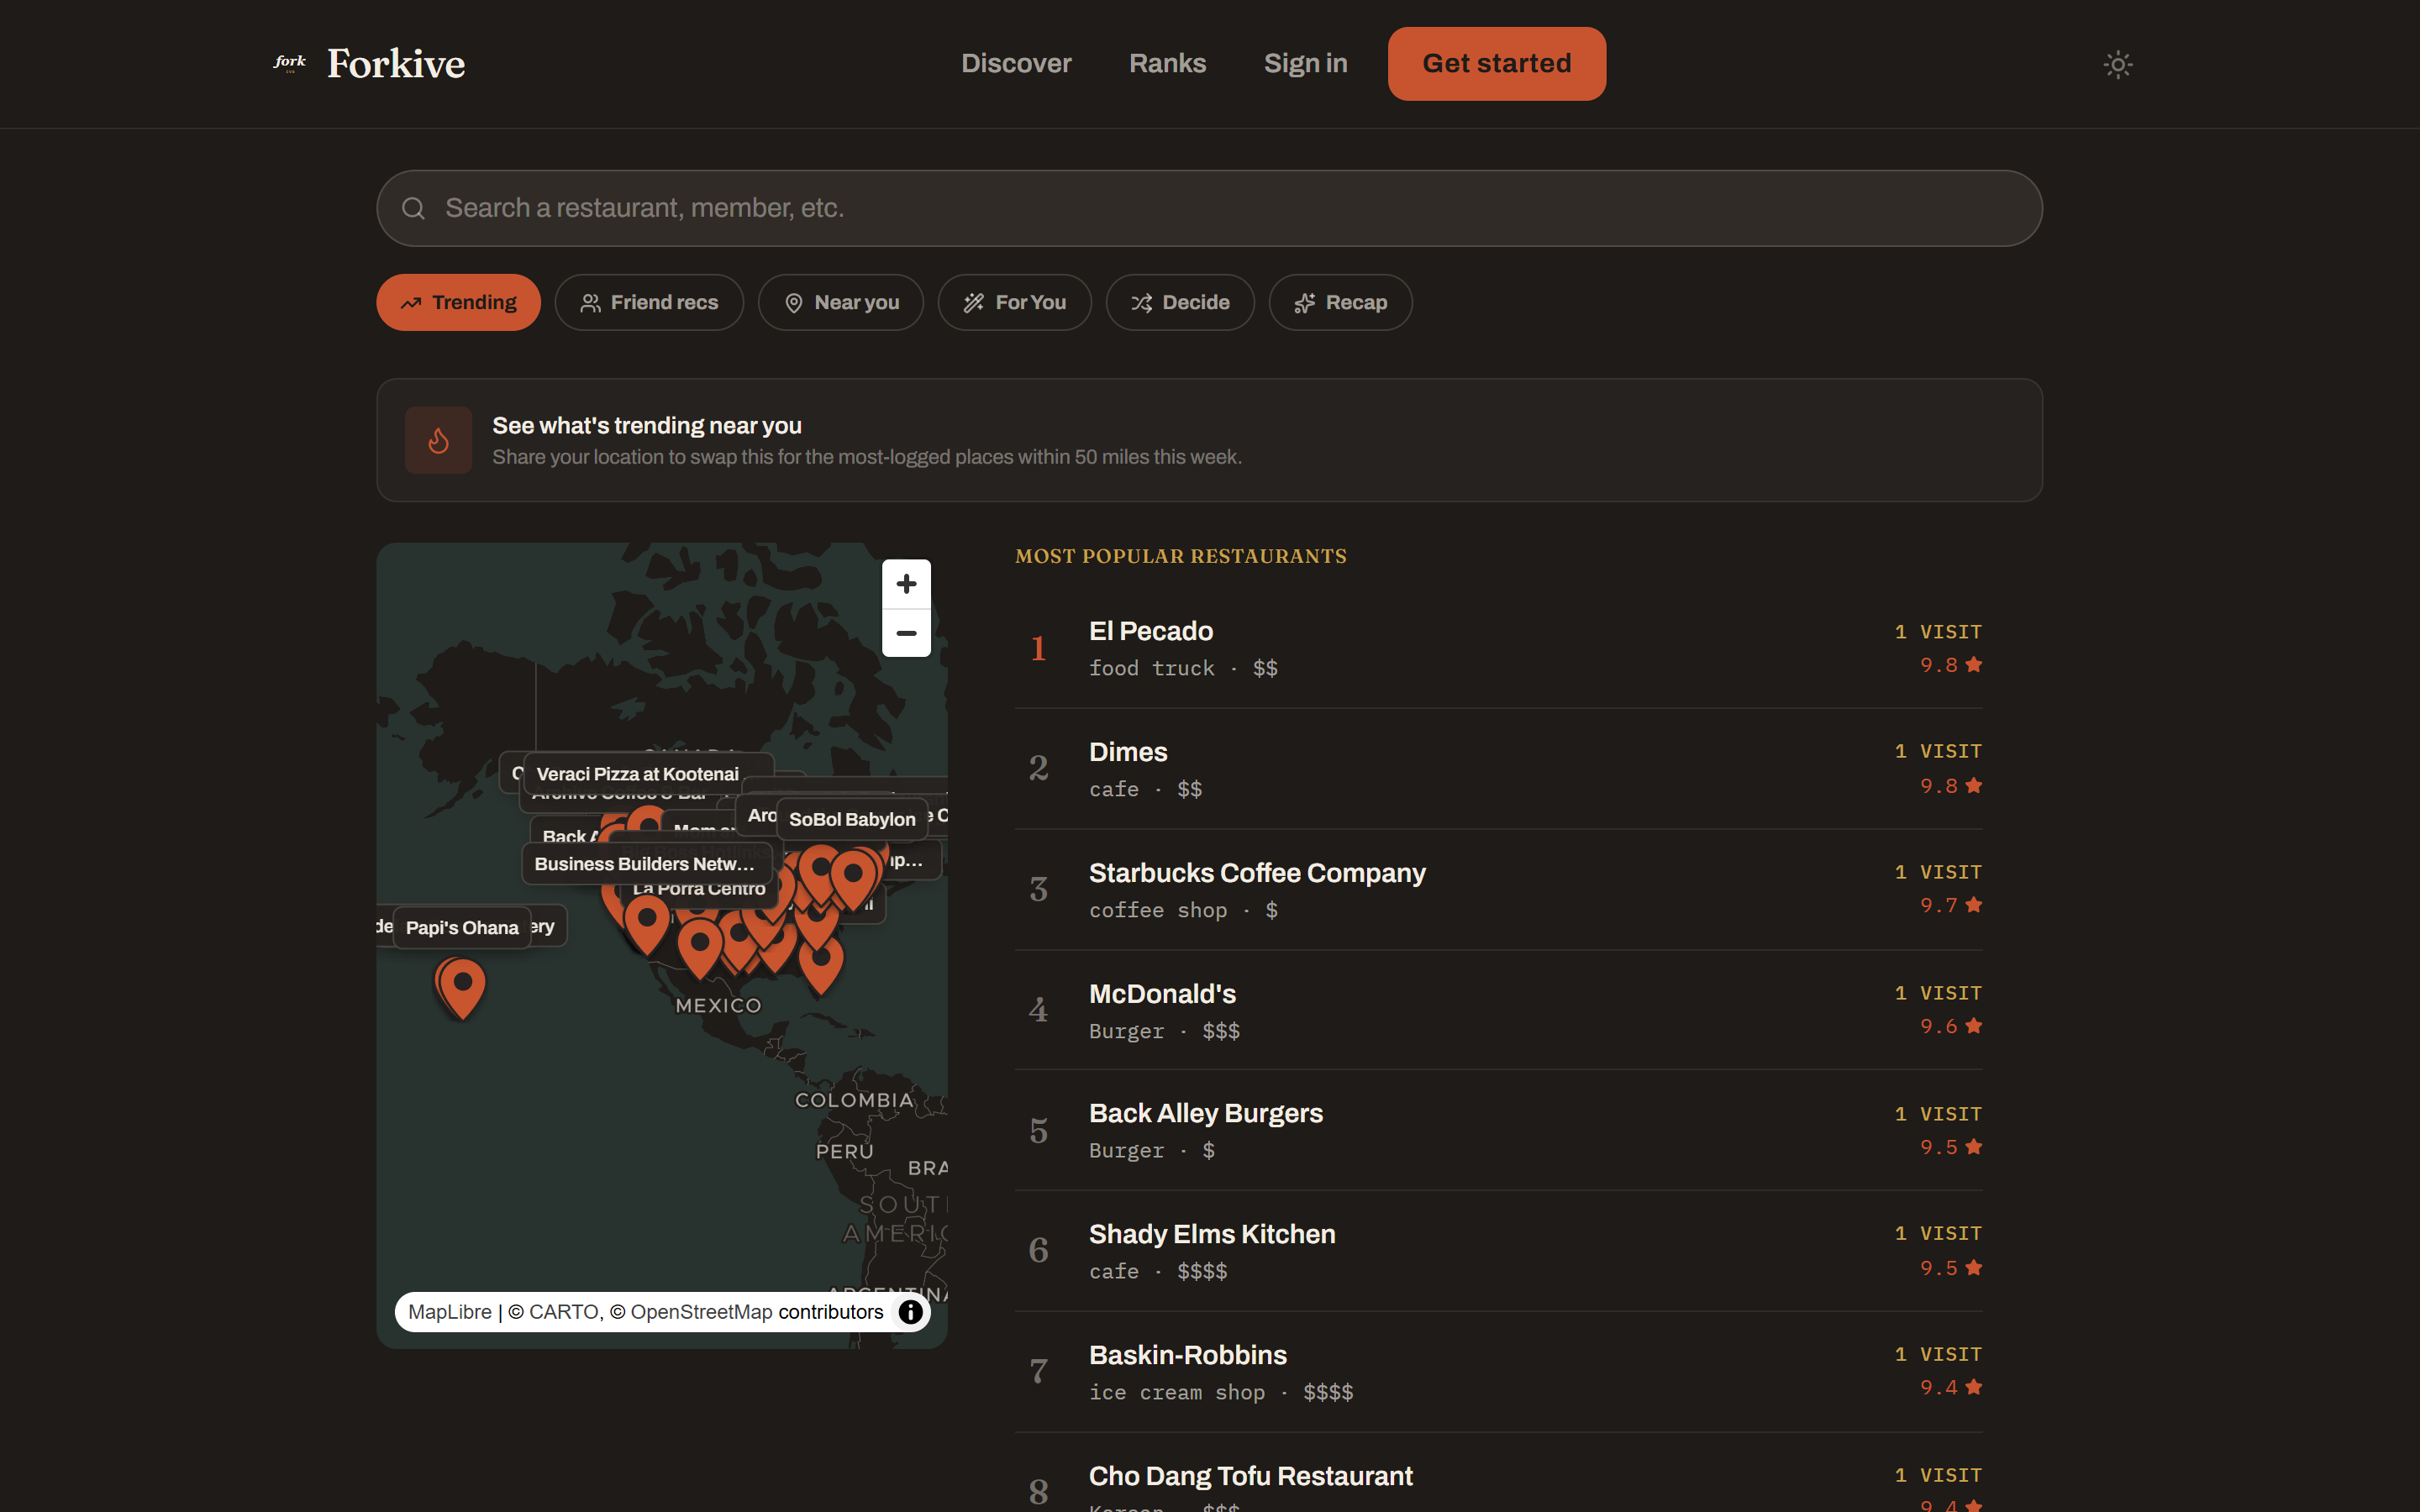Focus the restaurant search field
2420x1512 pixels.
point(1209,208)
